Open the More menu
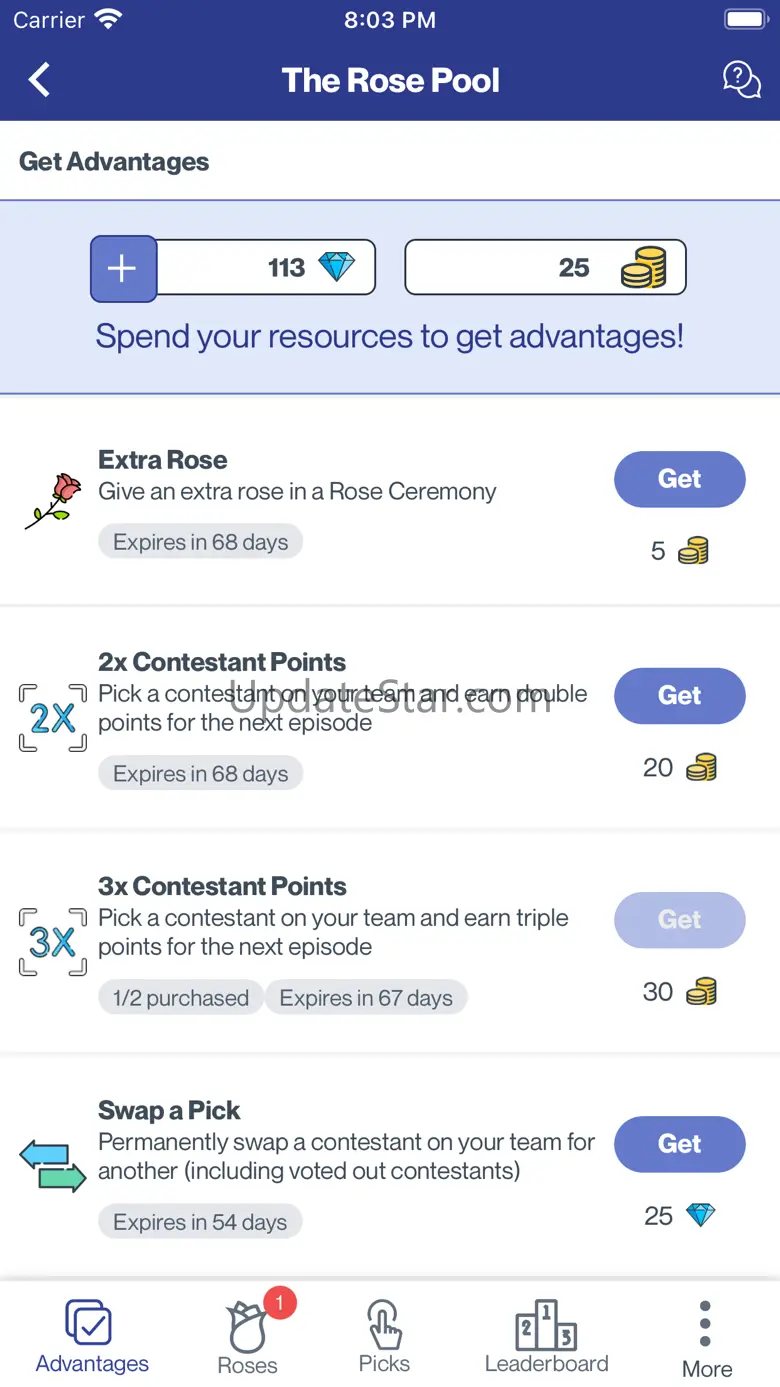 click(x=706, y=1338)
